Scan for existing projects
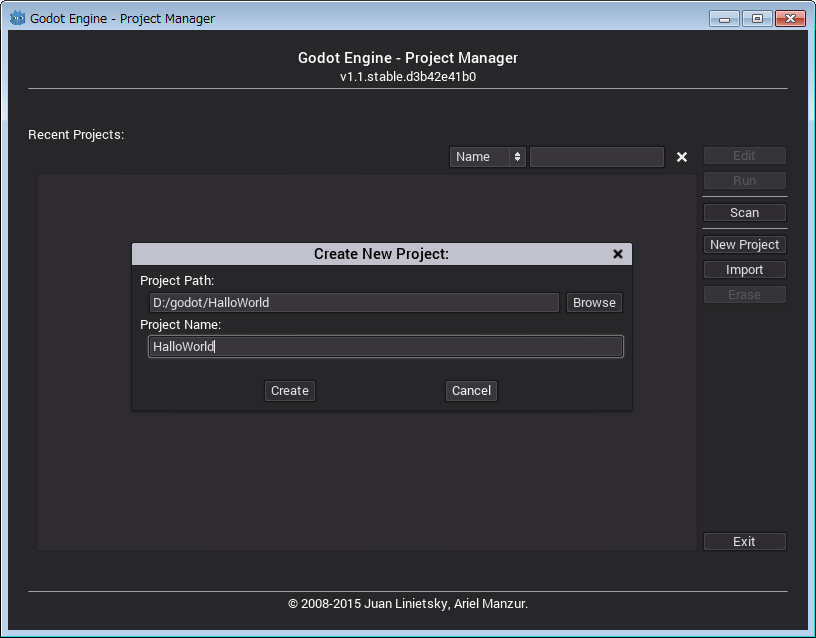 (x=745, y=212)
